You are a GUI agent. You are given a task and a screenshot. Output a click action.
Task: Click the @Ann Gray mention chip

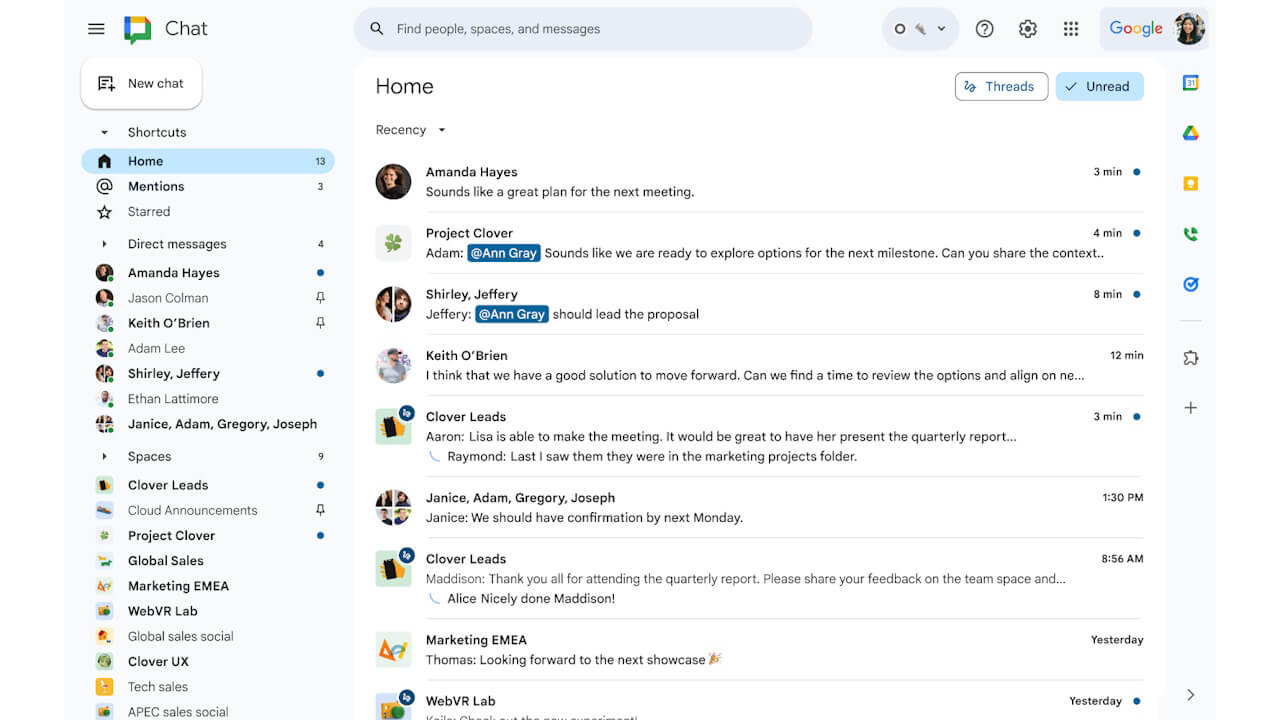[x=503, y=252]
